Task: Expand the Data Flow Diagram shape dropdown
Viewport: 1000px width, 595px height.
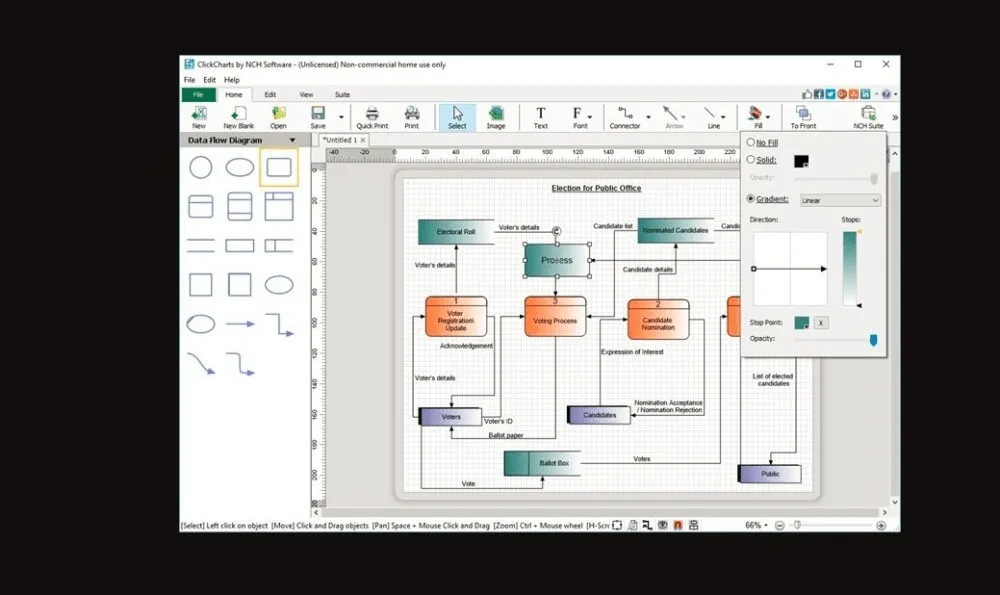Action: tap(293, 140)
